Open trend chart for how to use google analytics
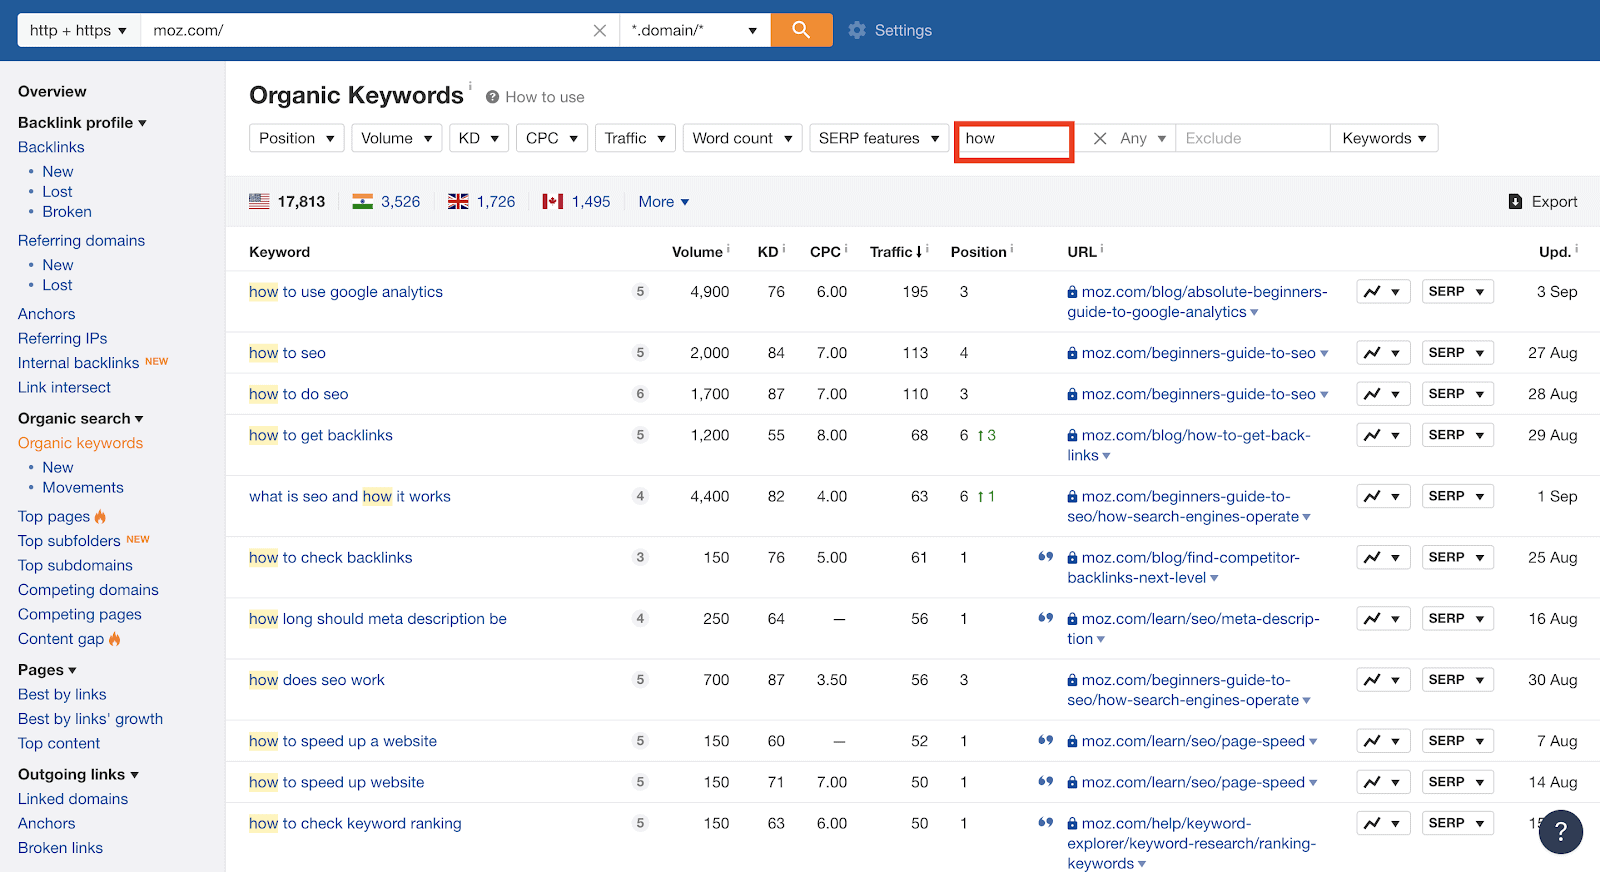The height and width of the screenshot is (872, 1600). pos(1383,292)
